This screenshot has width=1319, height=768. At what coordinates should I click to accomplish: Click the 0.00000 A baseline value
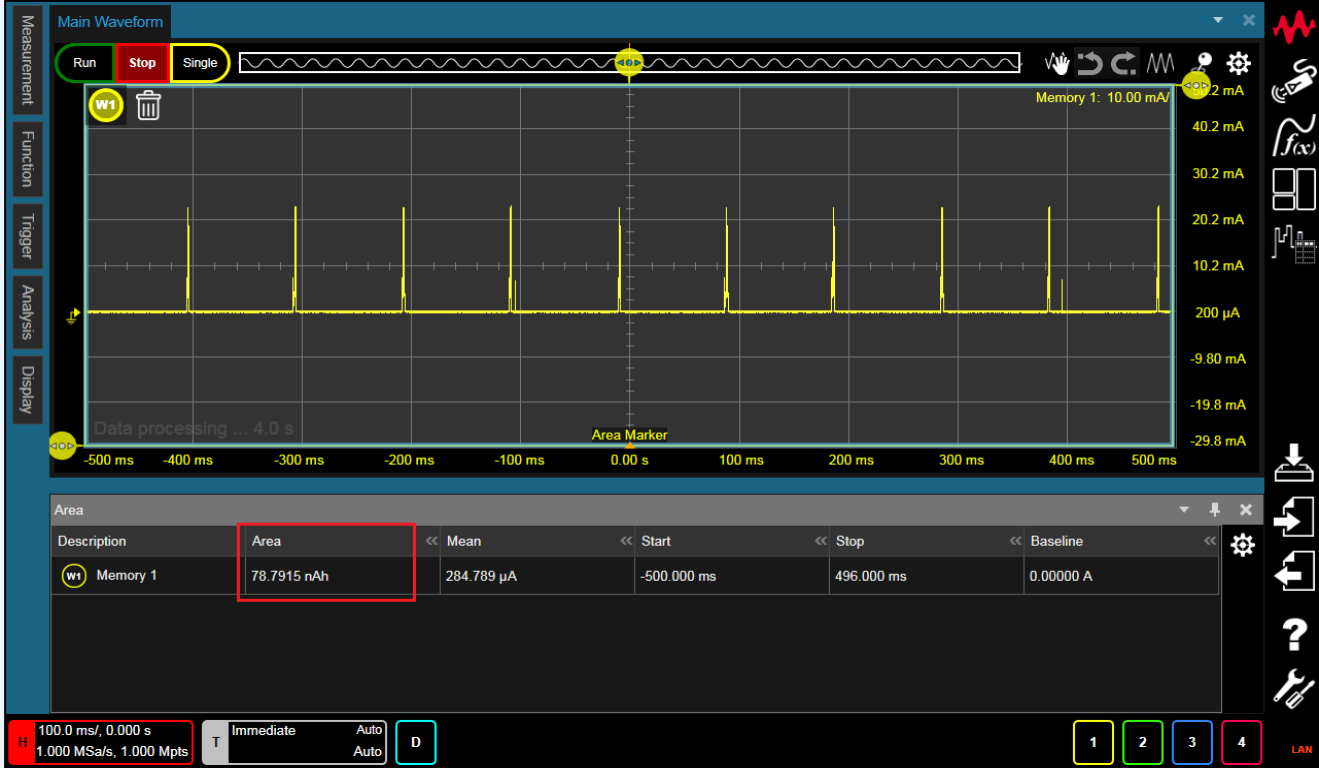[x=1061, y=576]
